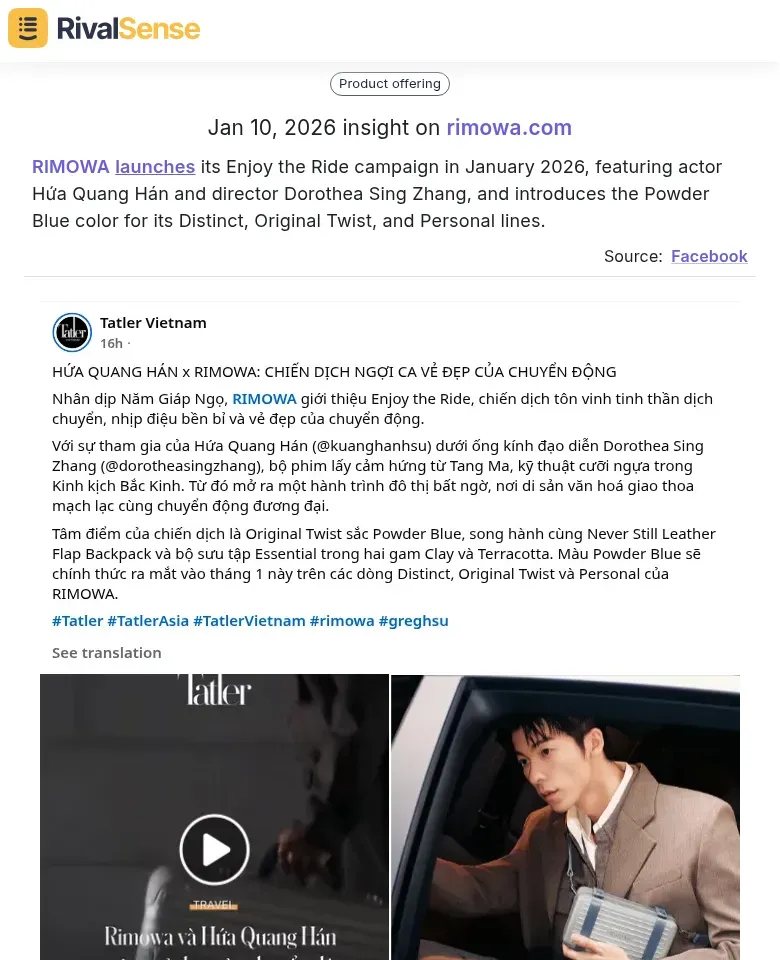Open the rimowa.com link in heading
Screen dimensions: 780x960
click(x=509, y=127)
